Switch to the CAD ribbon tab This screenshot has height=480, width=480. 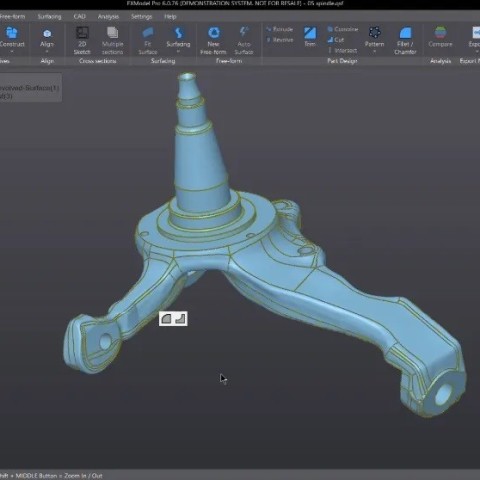pyautogui.click(x=80, y=16)
